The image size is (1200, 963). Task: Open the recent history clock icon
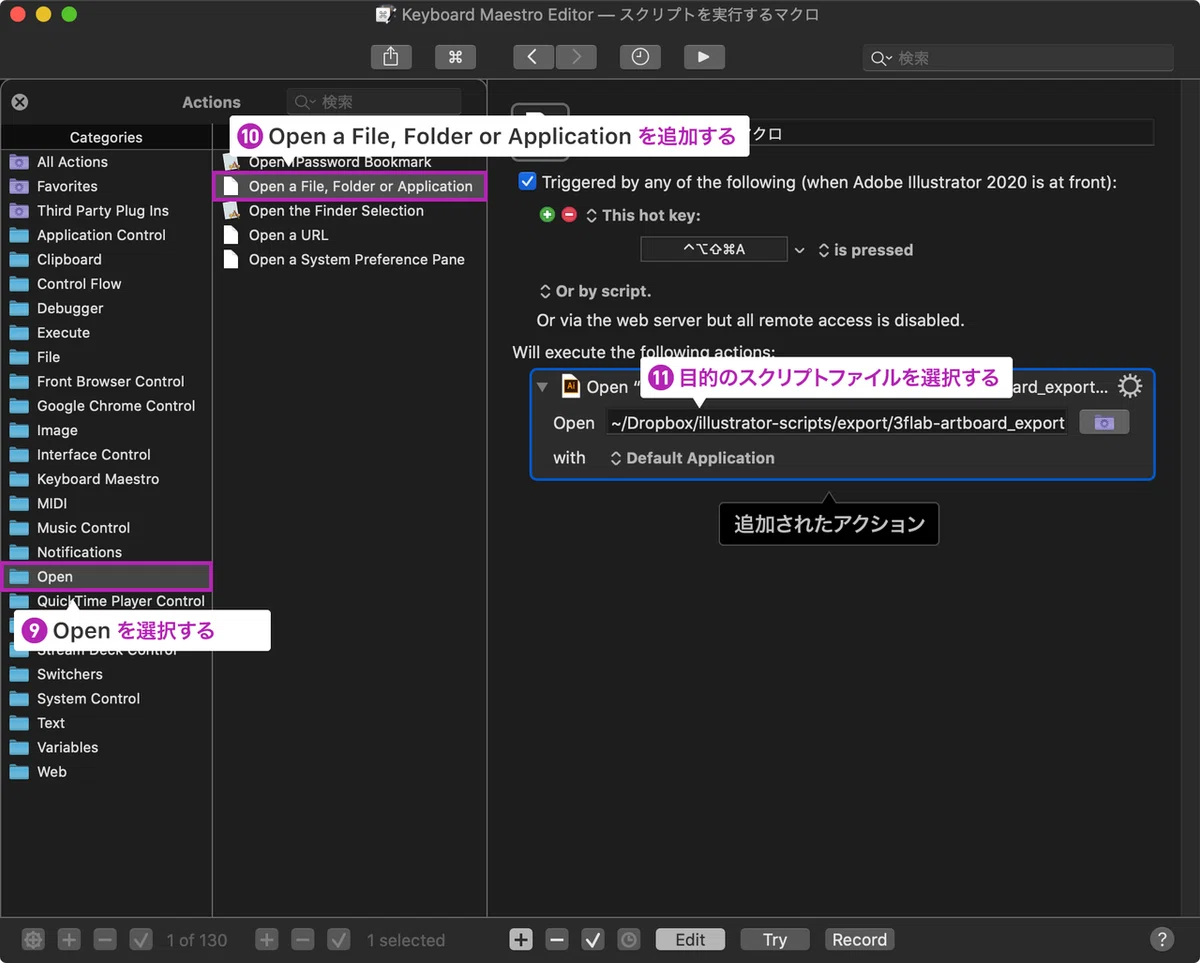(640, 57)
